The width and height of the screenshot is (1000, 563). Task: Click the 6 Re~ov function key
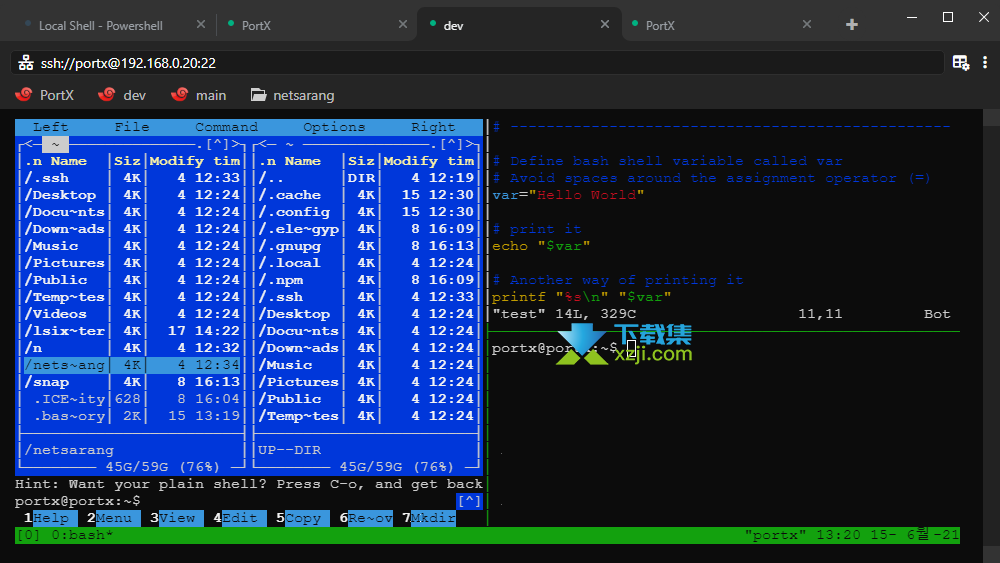(366, 518)
